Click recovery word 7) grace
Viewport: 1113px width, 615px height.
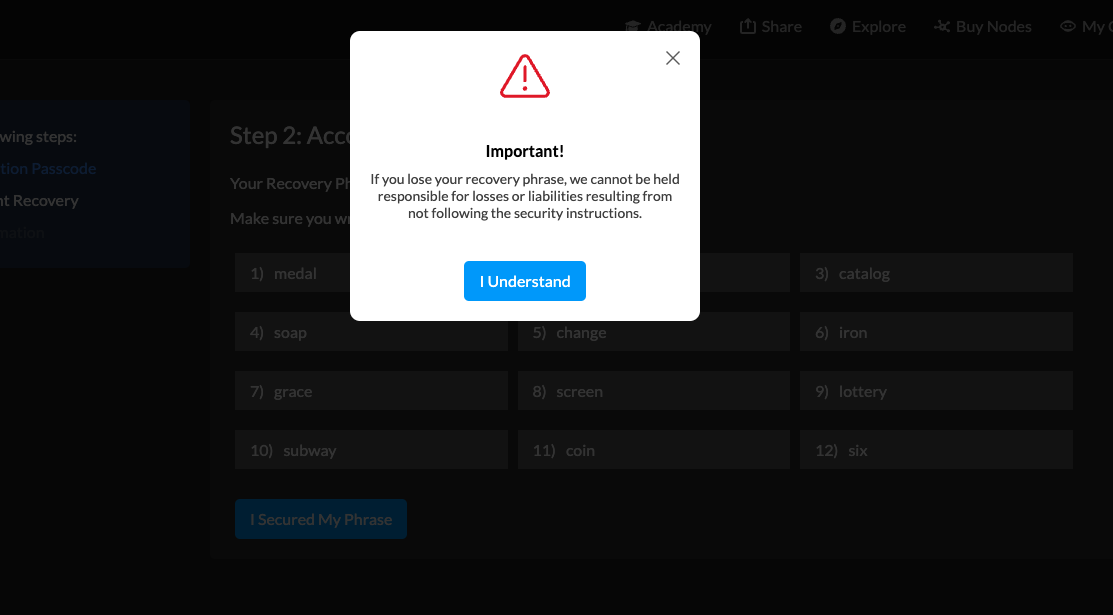[x=371, y=391]
